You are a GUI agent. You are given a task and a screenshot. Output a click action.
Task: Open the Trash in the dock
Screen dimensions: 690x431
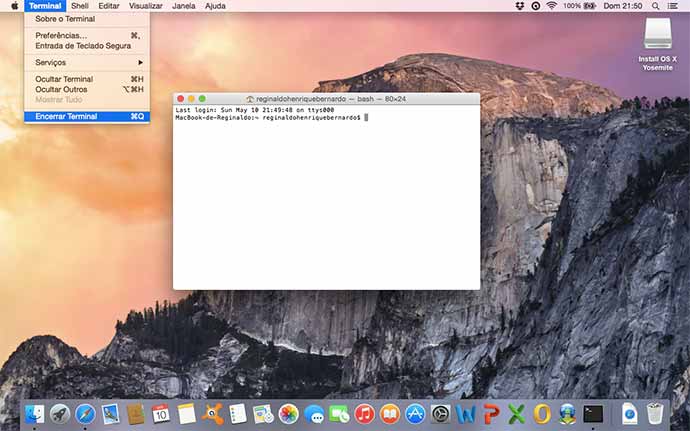[x=655, y=413]
